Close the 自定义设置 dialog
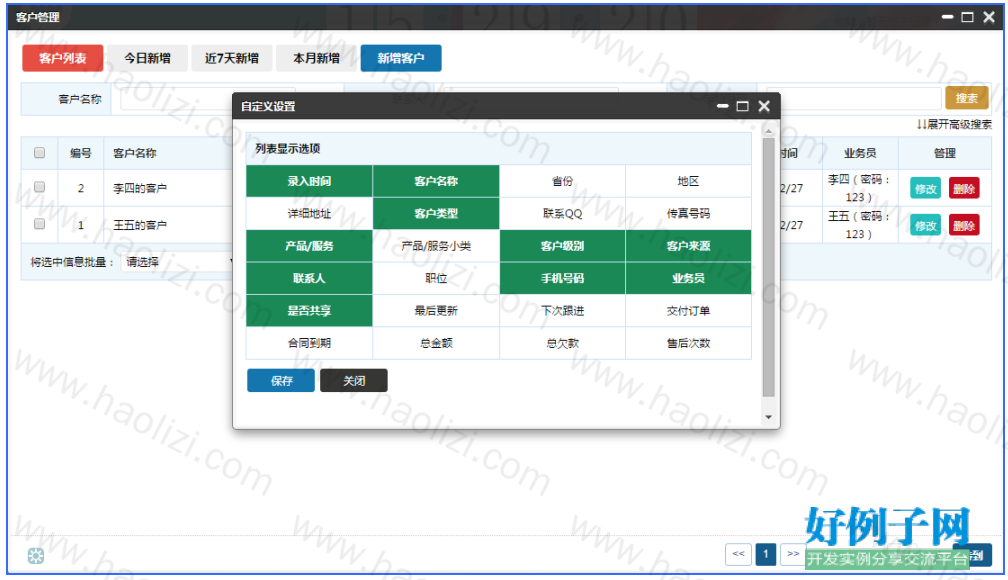The width and height of the screenshot is (1008, 580). click(764, 106)
